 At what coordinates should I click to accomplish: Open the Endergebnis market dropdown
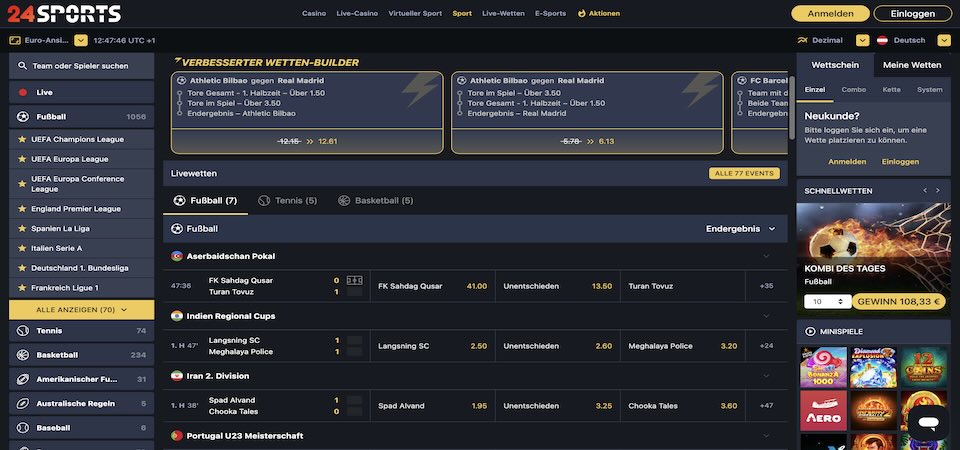tap(740, 228)
